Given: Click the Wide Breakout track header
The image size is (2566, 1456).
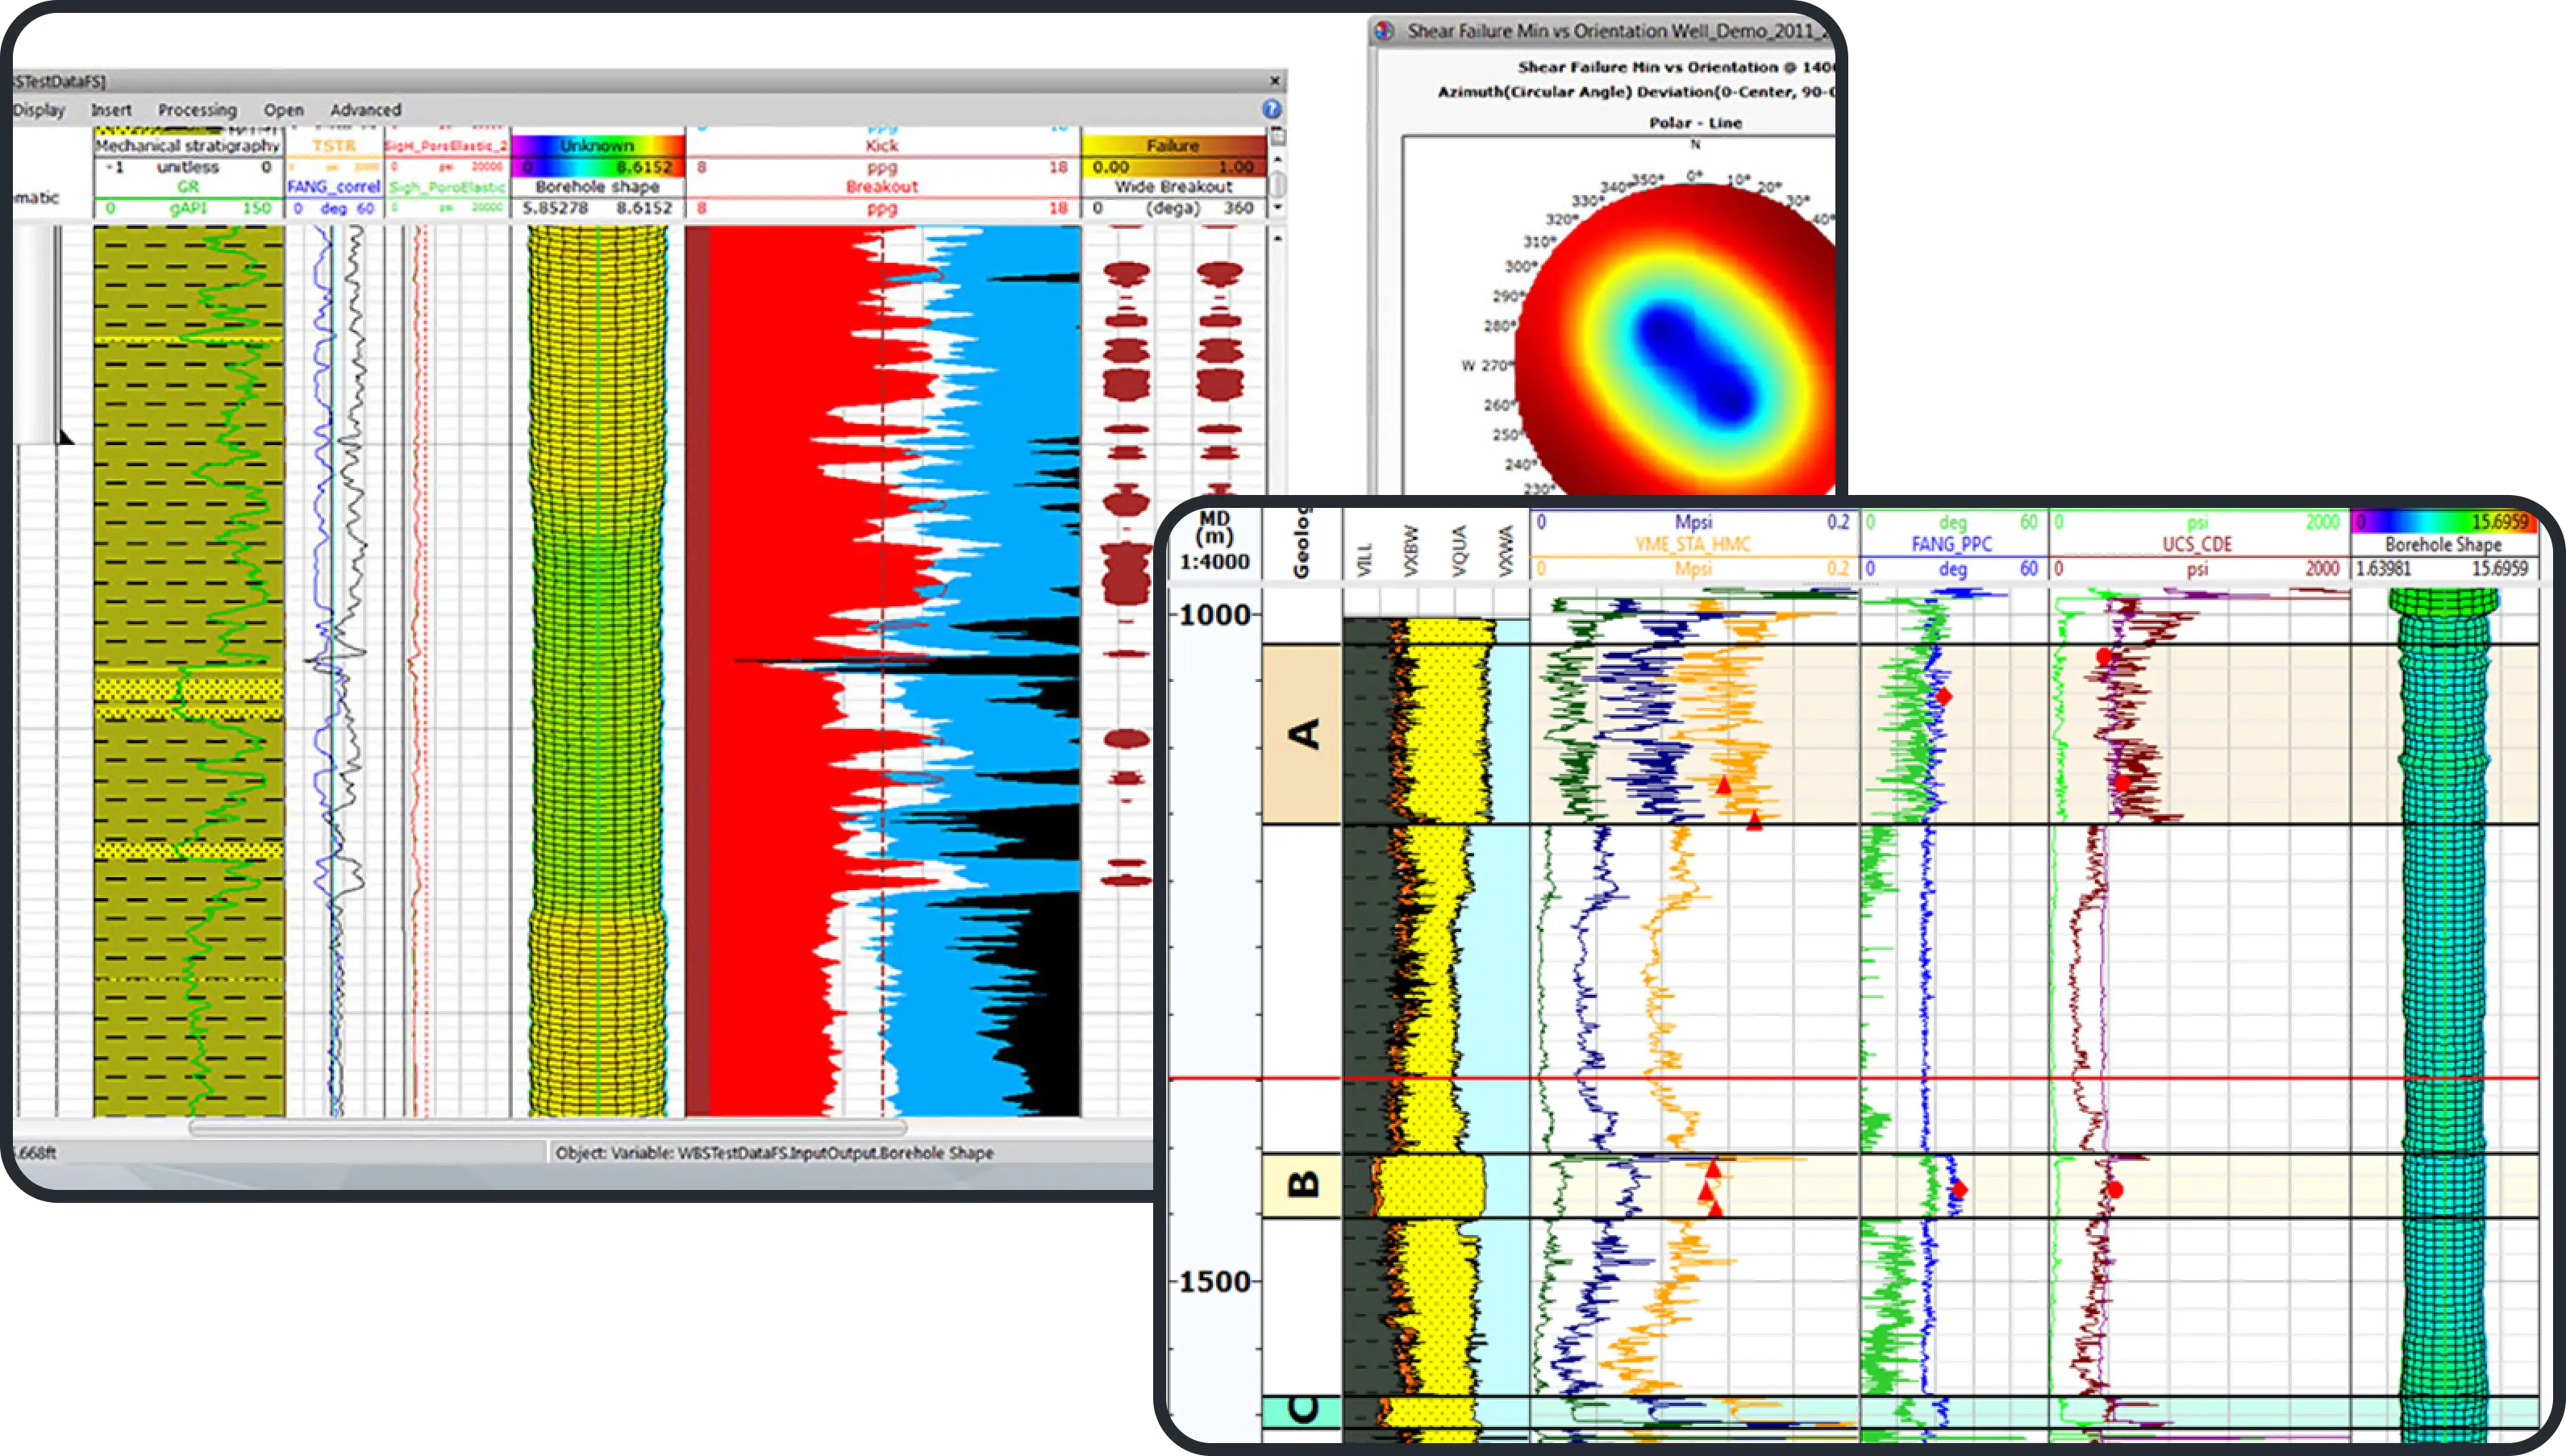Looking at the screenshot, I should click(1172, 186).
